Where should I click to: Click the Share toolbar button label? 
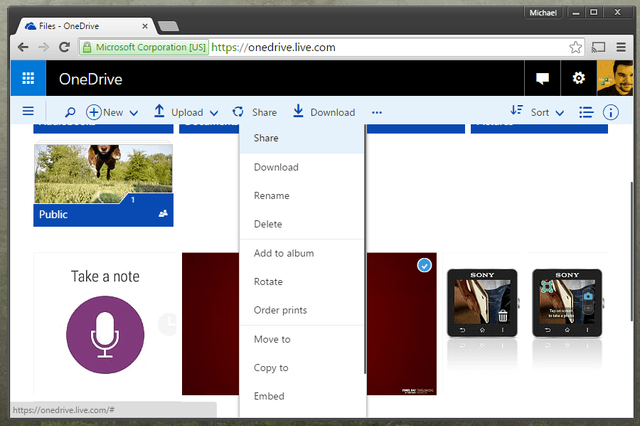pyautogui.click(x=264, y=113)
